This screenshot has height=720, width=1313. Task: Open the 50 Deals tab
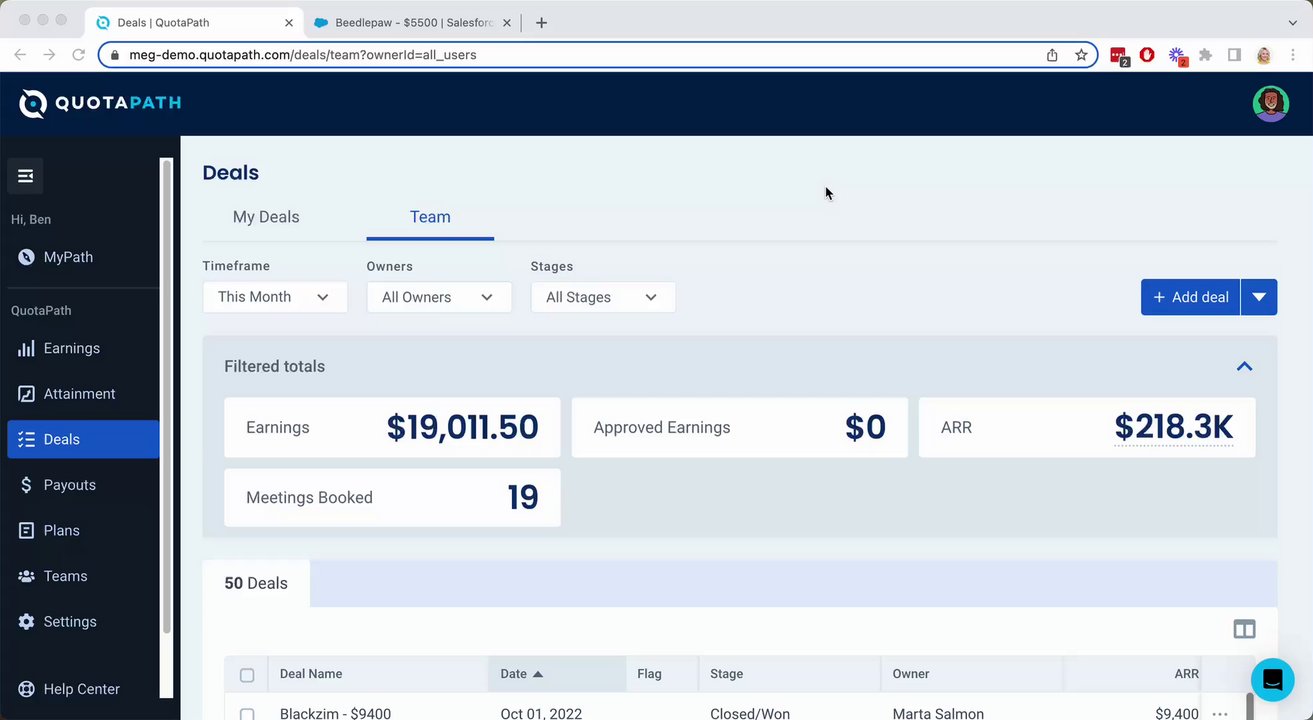click(x=256, y=583)
